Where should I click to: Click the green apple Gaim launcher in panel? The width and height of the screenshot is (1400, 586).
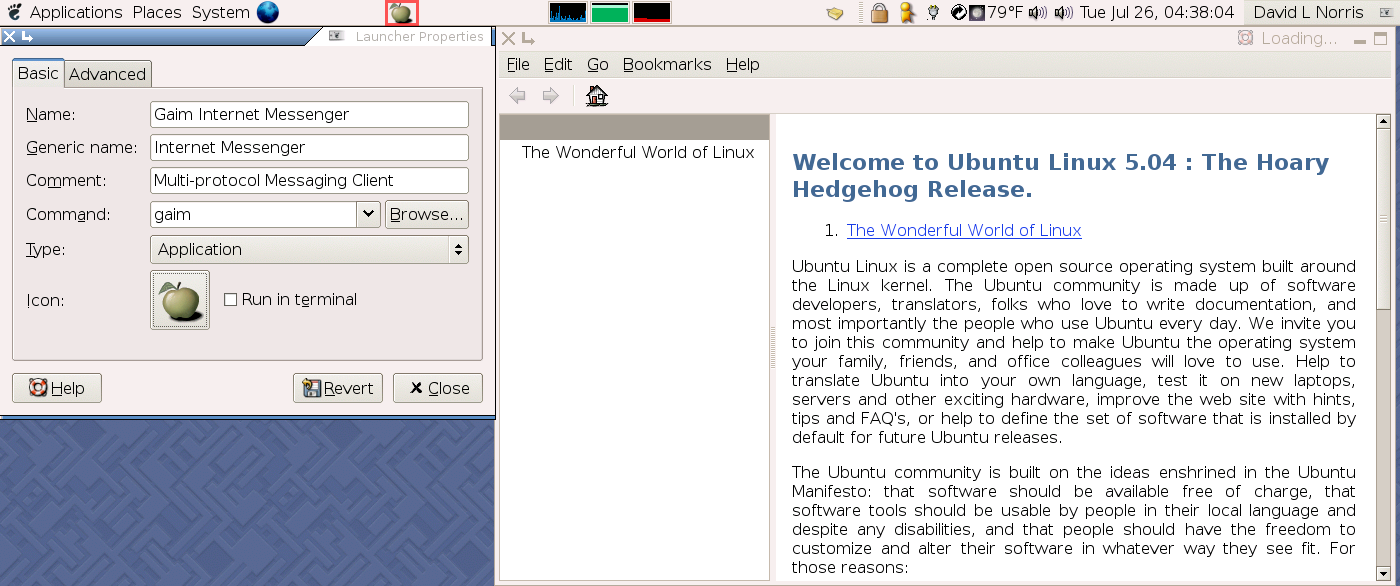pyautogui.click(x=401, y=13)
